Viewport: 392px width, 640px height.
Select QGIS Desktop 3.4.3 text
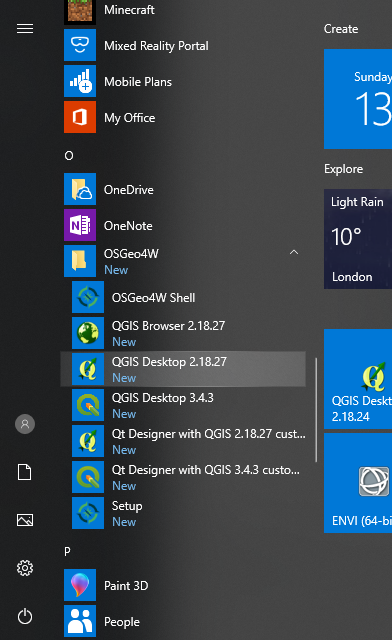163,398
